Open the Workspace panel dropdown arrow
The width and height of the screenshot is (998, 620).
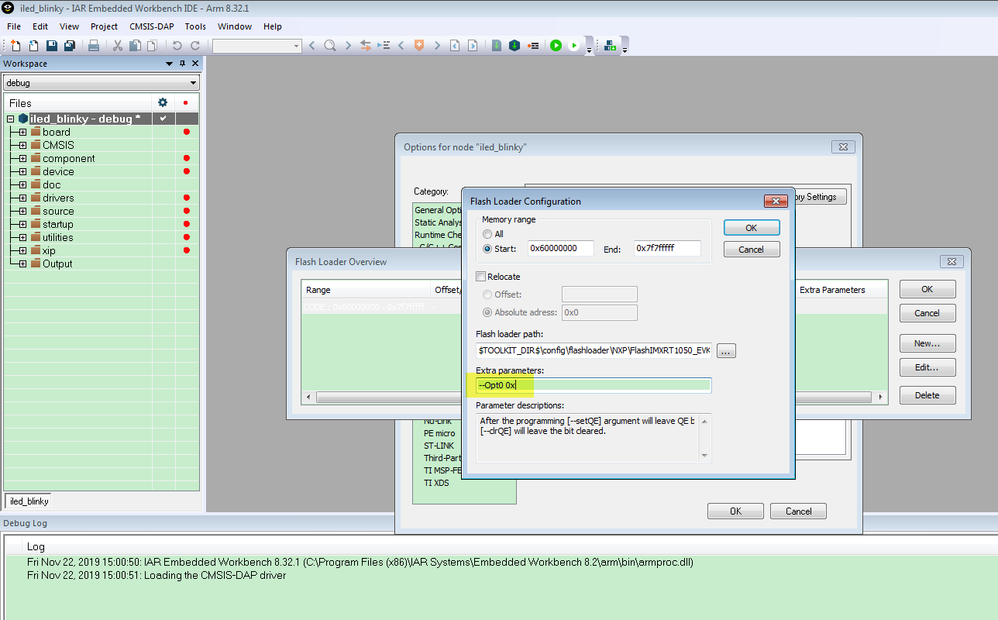tap(169, 64)
